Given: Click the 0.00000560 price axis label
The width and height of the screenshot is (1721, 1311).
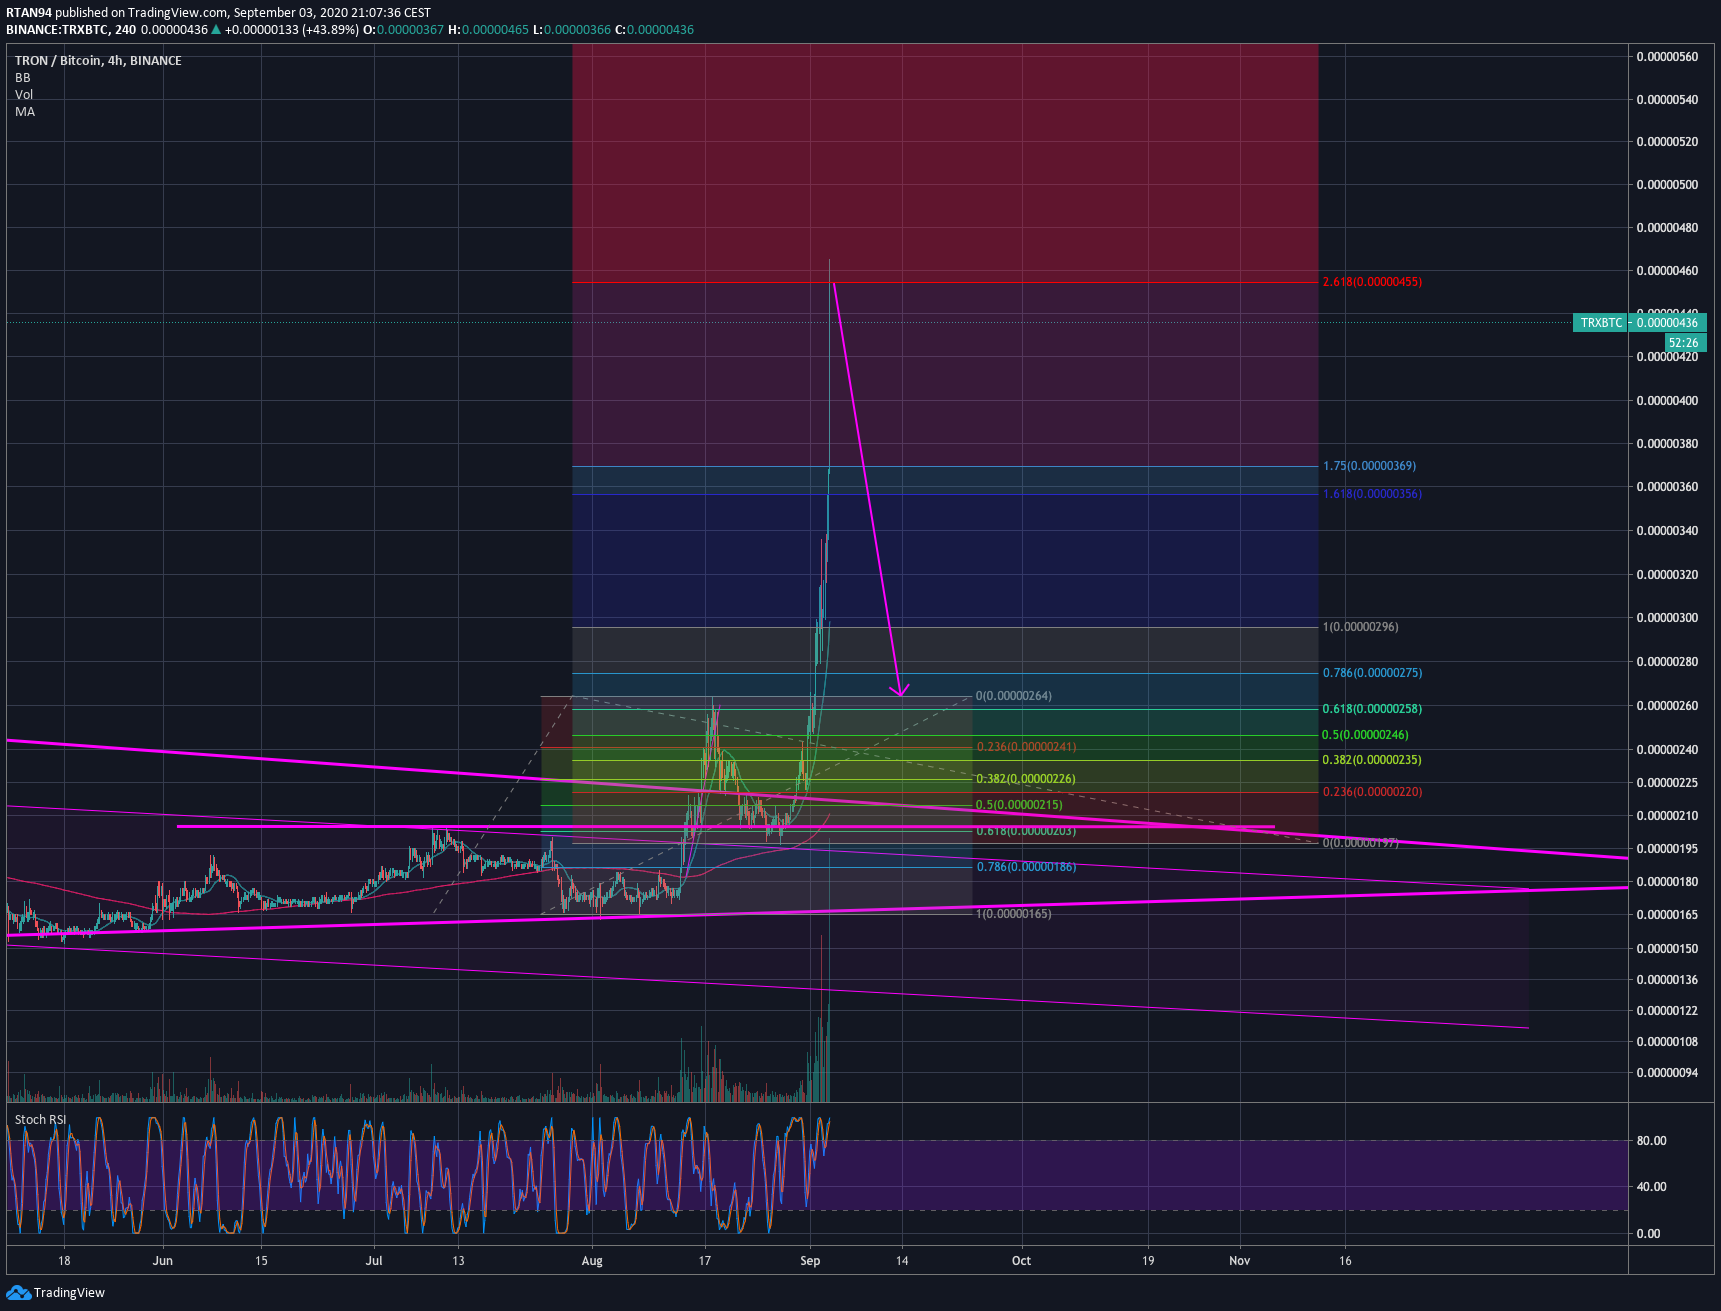Looking at the screenshot, I should [1667, 57].
